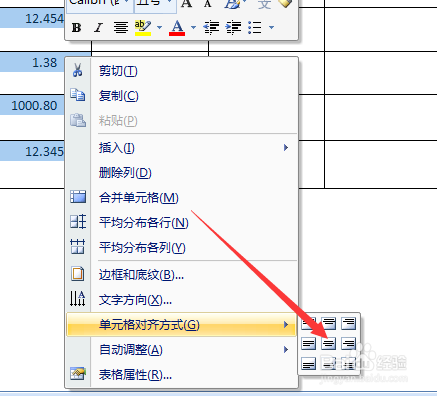The image size is (437, 396).
Task: Align cell top center
Action: 329,323
